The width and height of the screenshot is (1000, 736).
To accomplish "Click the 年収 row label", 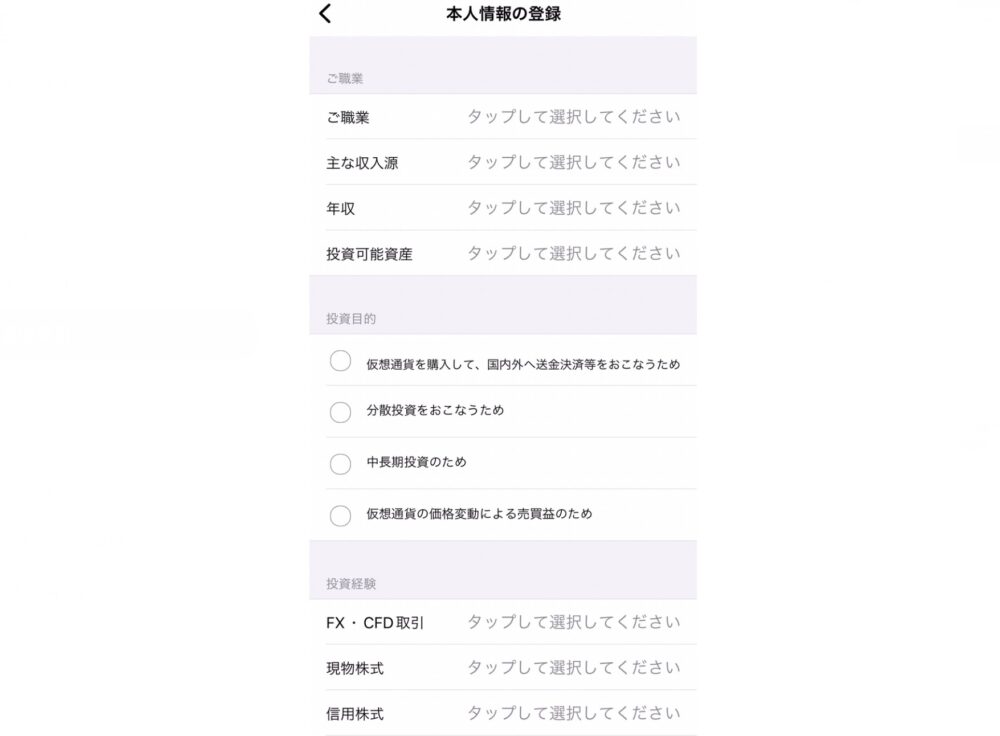I will pos(341,209).
